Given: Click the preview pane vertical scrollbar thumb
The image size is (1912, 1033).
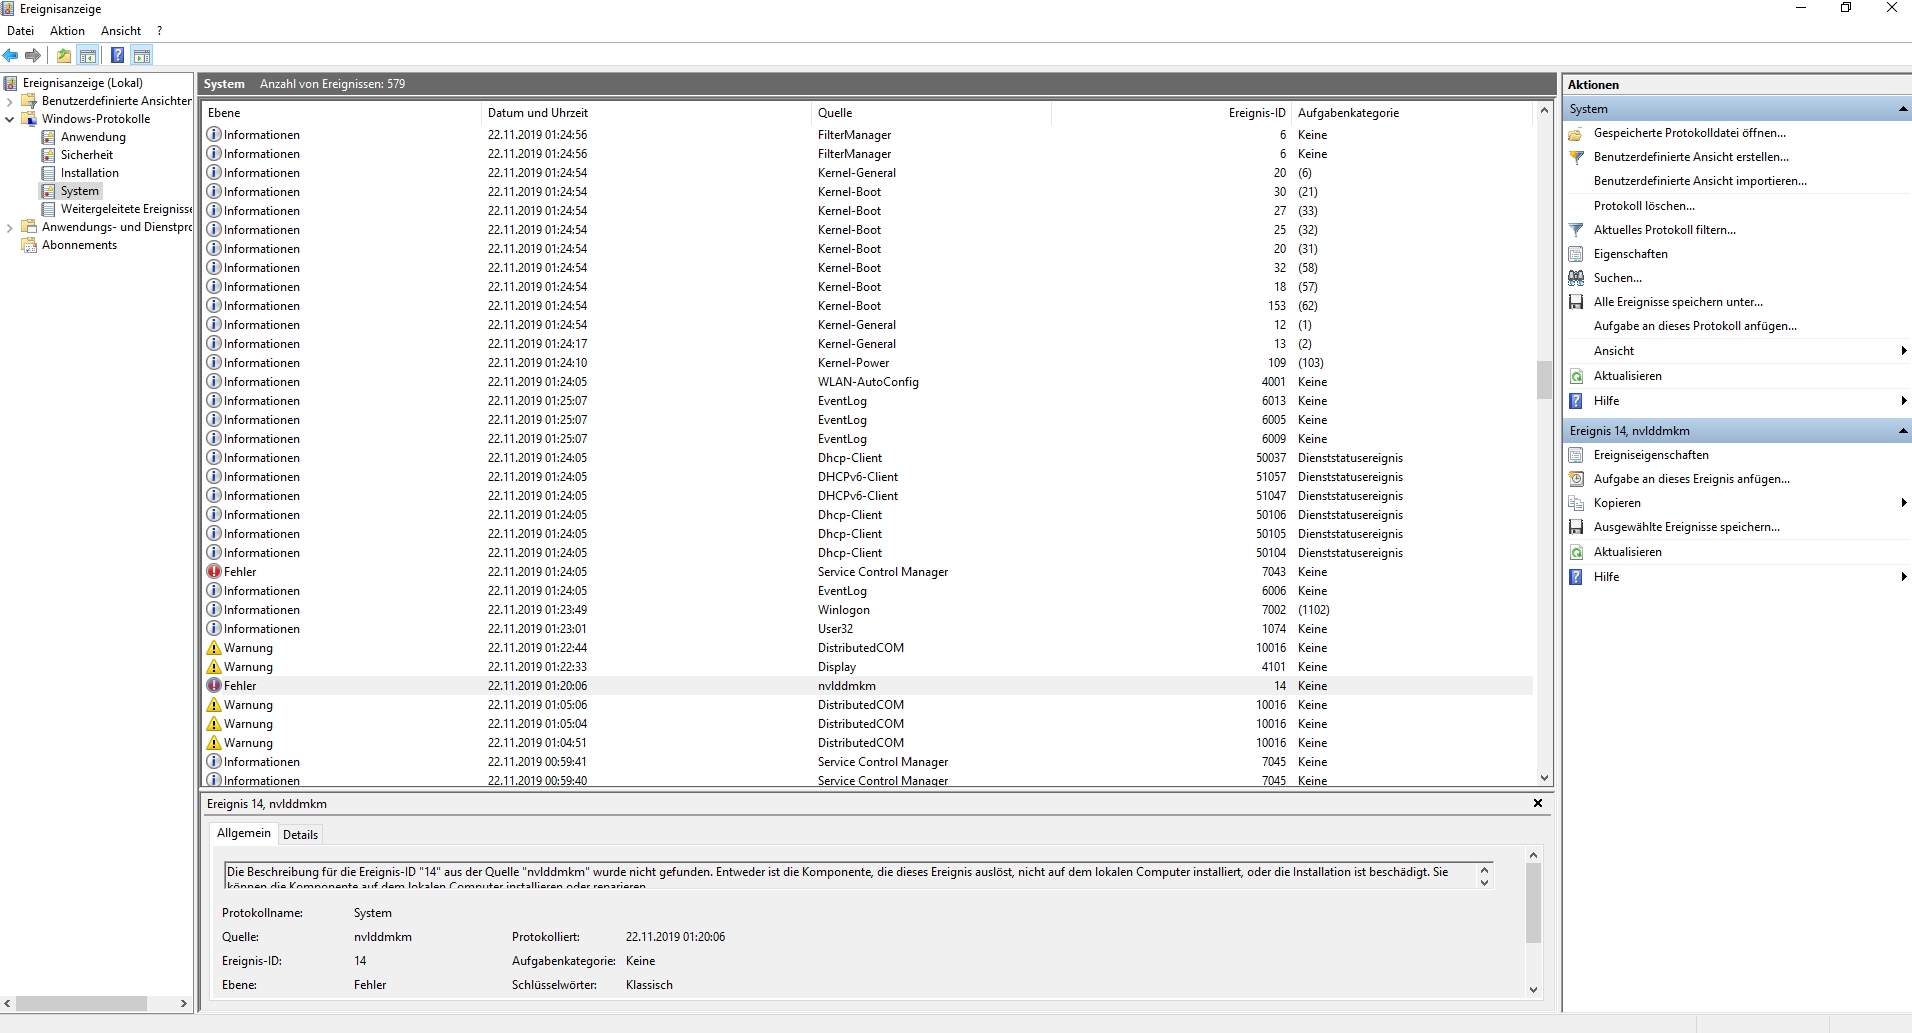Looking at the screenshot, I should pos(1533,903).
